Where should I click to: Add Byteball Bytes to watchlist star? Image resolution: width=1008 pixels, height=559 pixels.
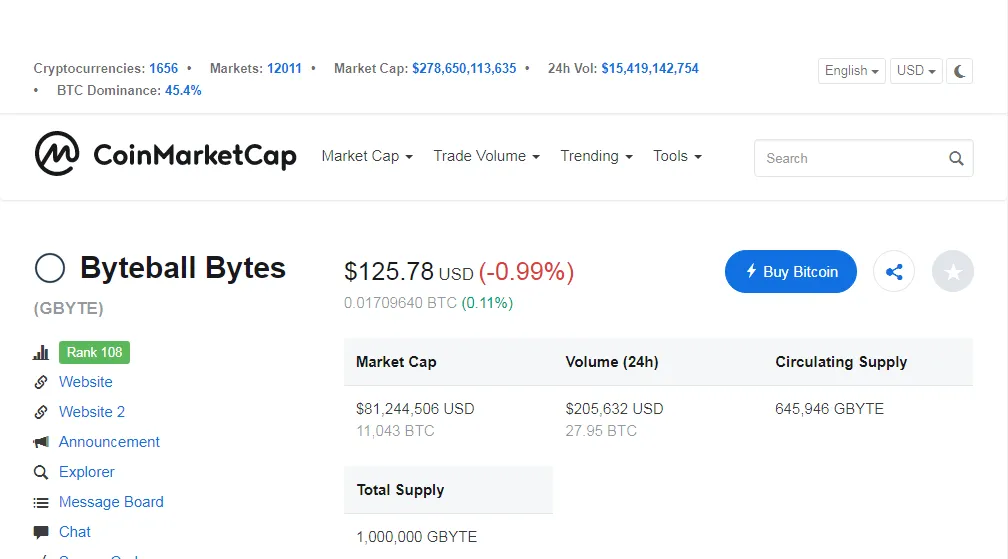953,271
